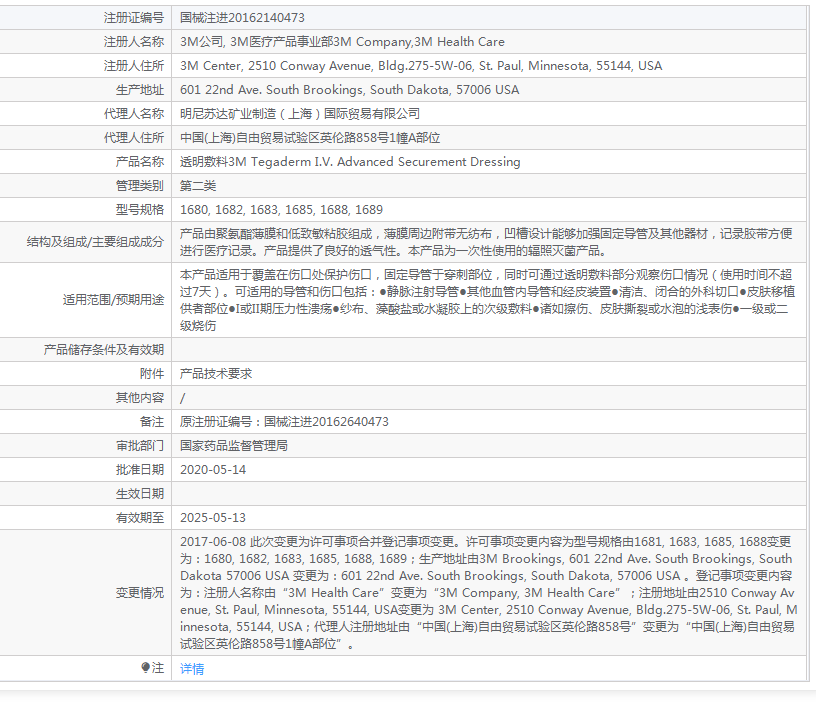The image size is (816, 706).
Task: Click the 产品储存条件及有效期 label
Action: (x=104, y=350)
